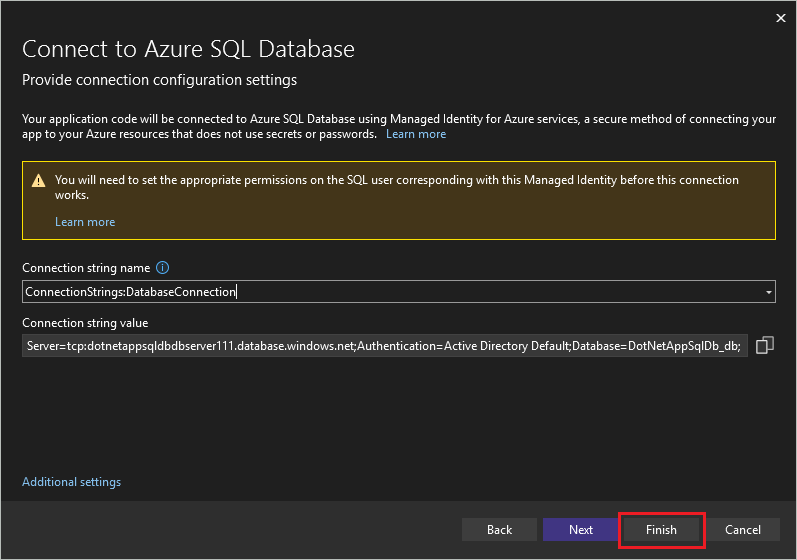Expand the connection string name dropdown arrow
The width and height of the screenshot is (797, 560).
click(x=768, y=292)
